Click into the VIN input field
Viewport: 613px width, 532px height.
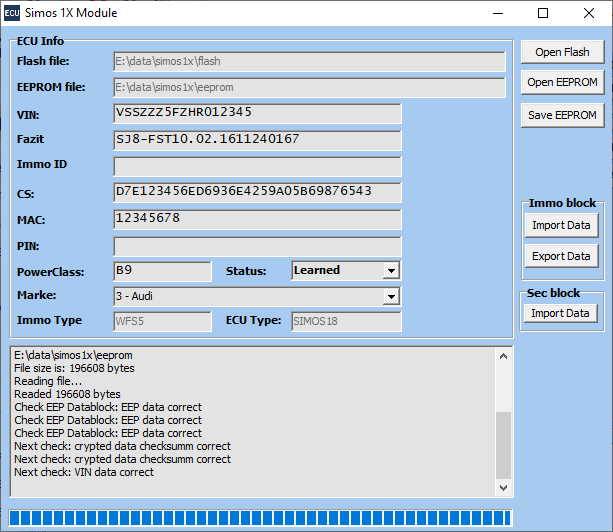pos(257,113)
